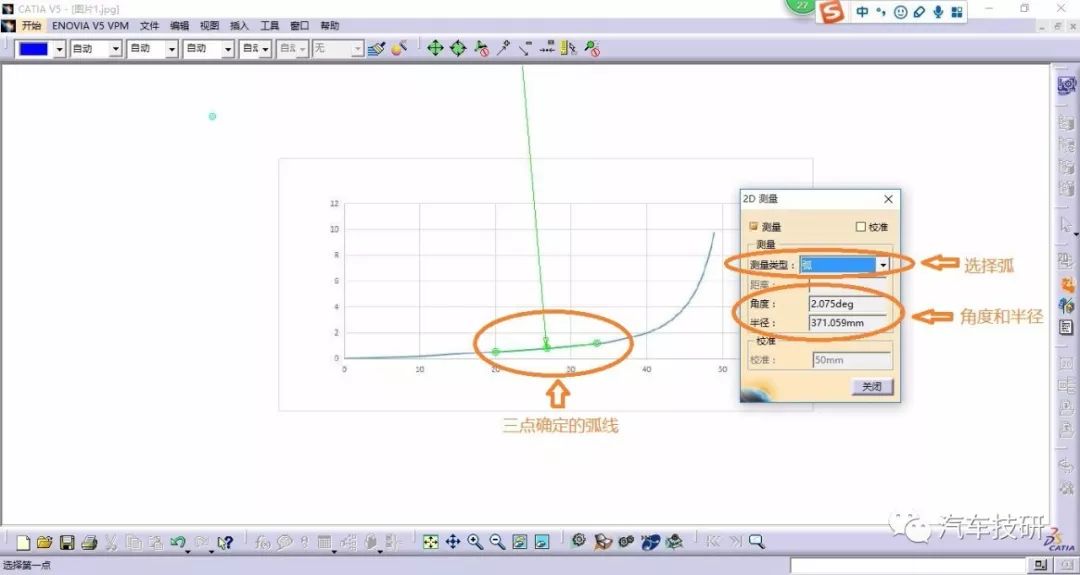This screenshot has height=575, width=1080.
Task: Click the Fit All In icon
Action: (430, 542)
